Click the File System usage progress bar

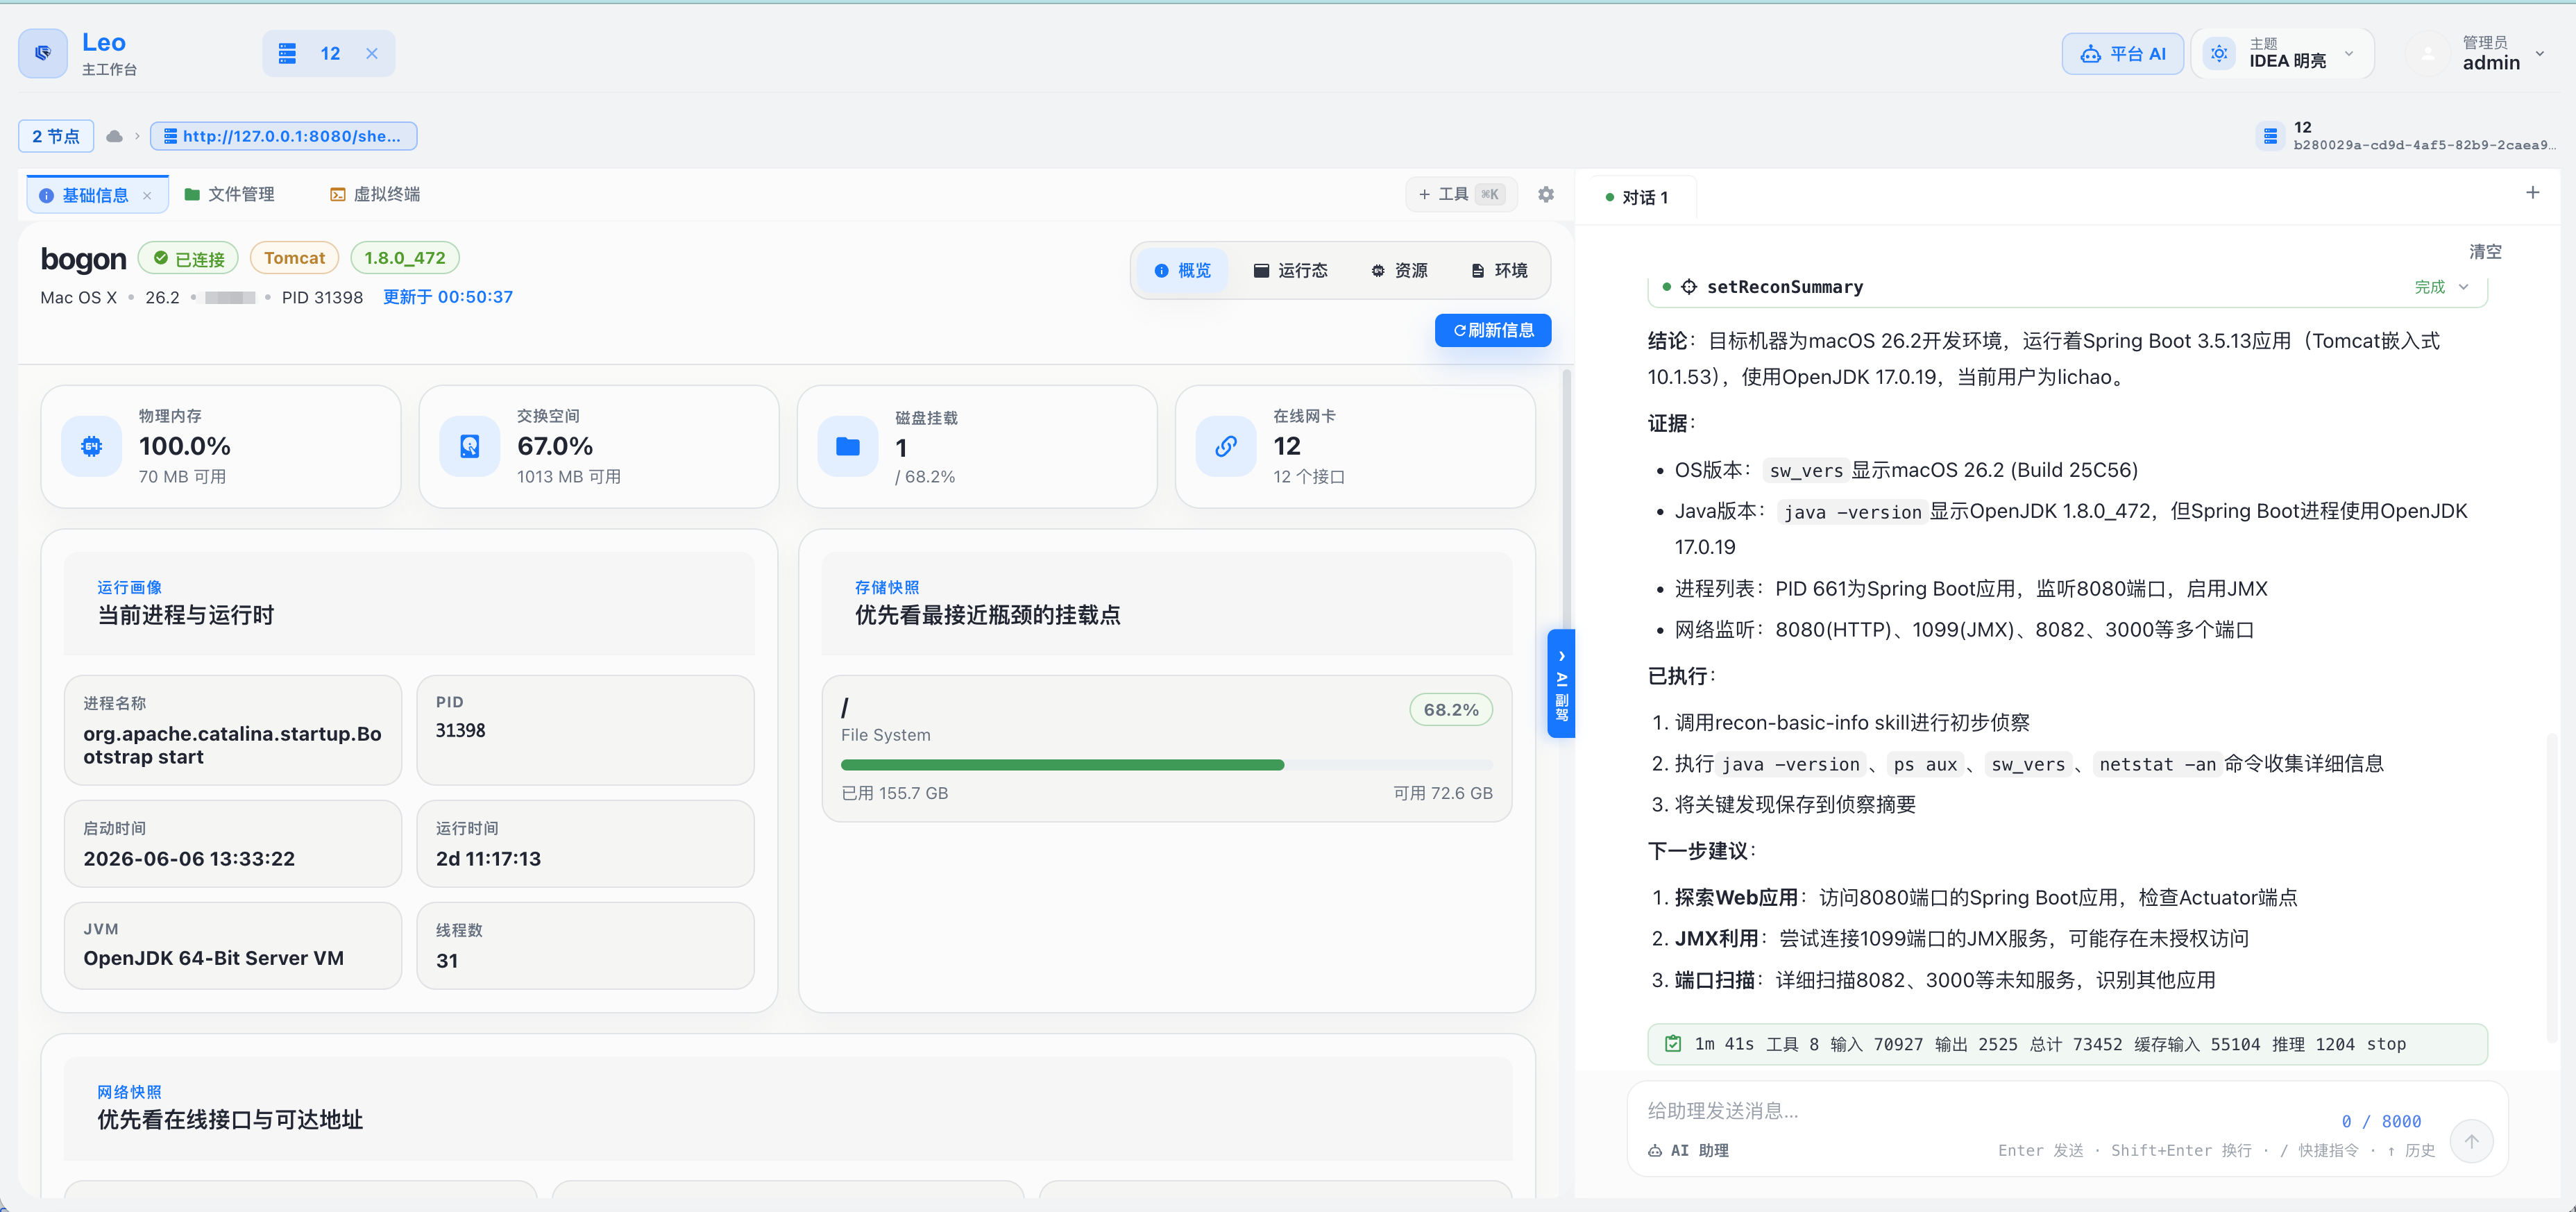click(1166, 765)
